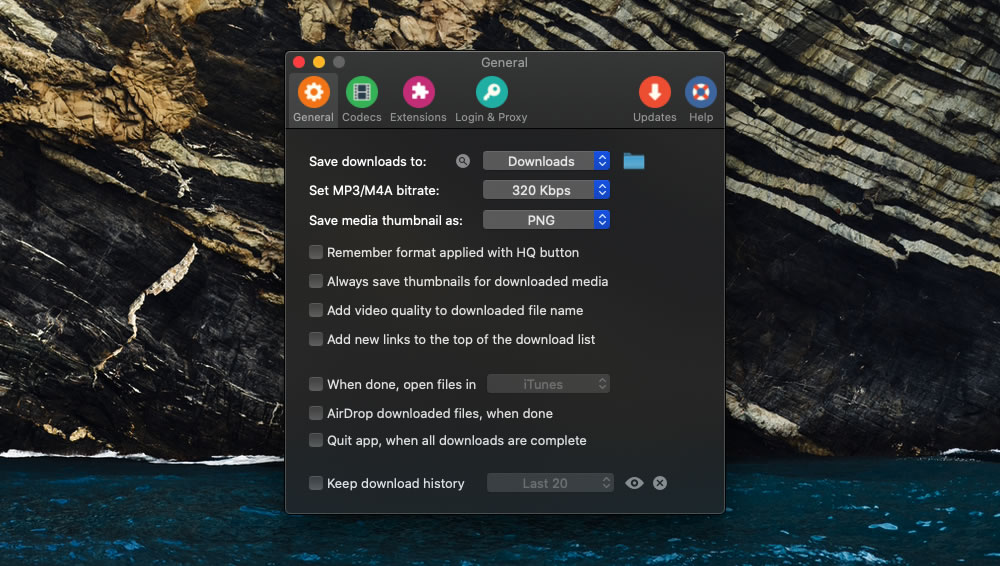Enable Keep download history
Image resolution: width=1000 pixels, height=566 pixels.
pyautogui.click(x=316, y=483)
